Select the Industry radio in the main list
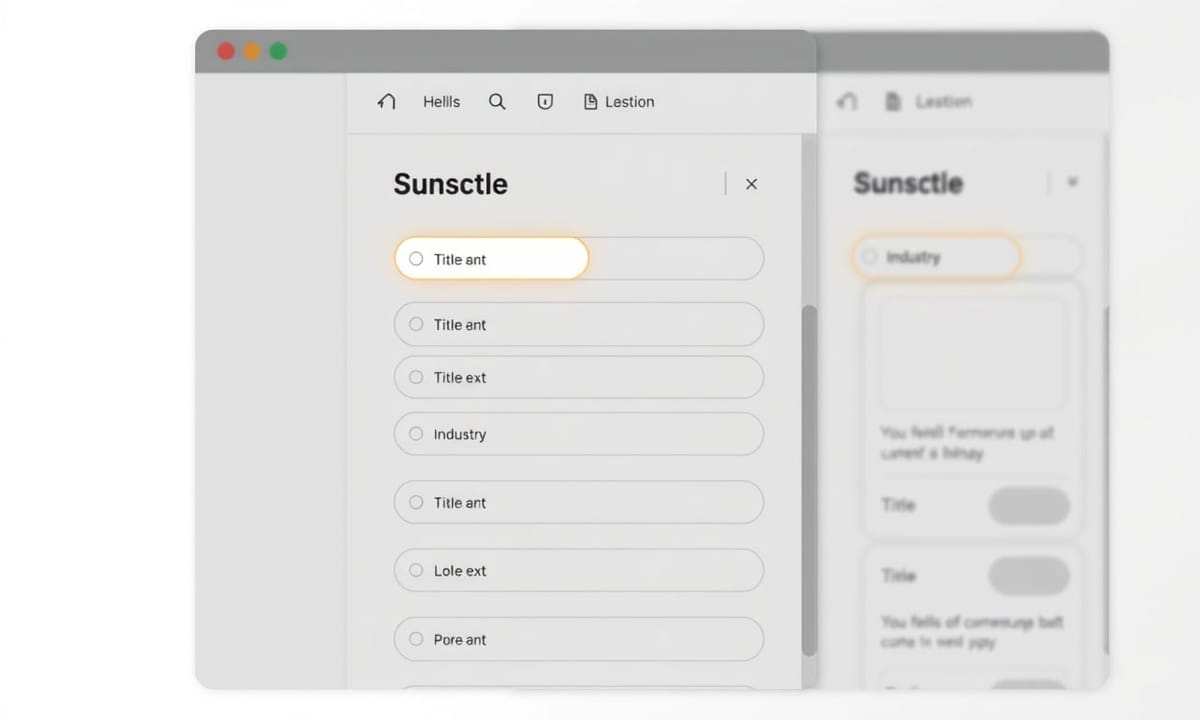 pos(416,434)
